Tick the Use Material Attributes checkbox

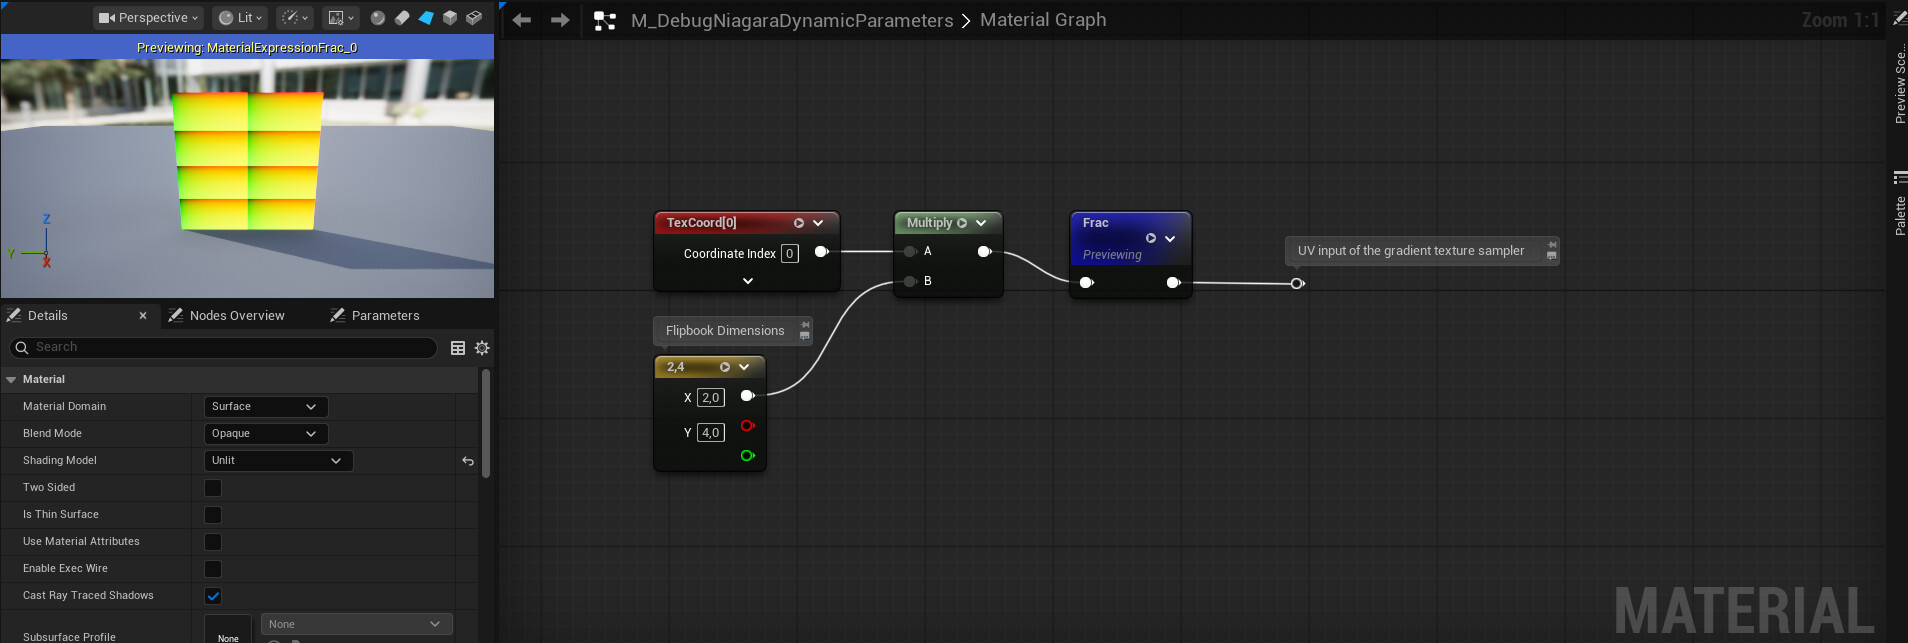(213, 542)
